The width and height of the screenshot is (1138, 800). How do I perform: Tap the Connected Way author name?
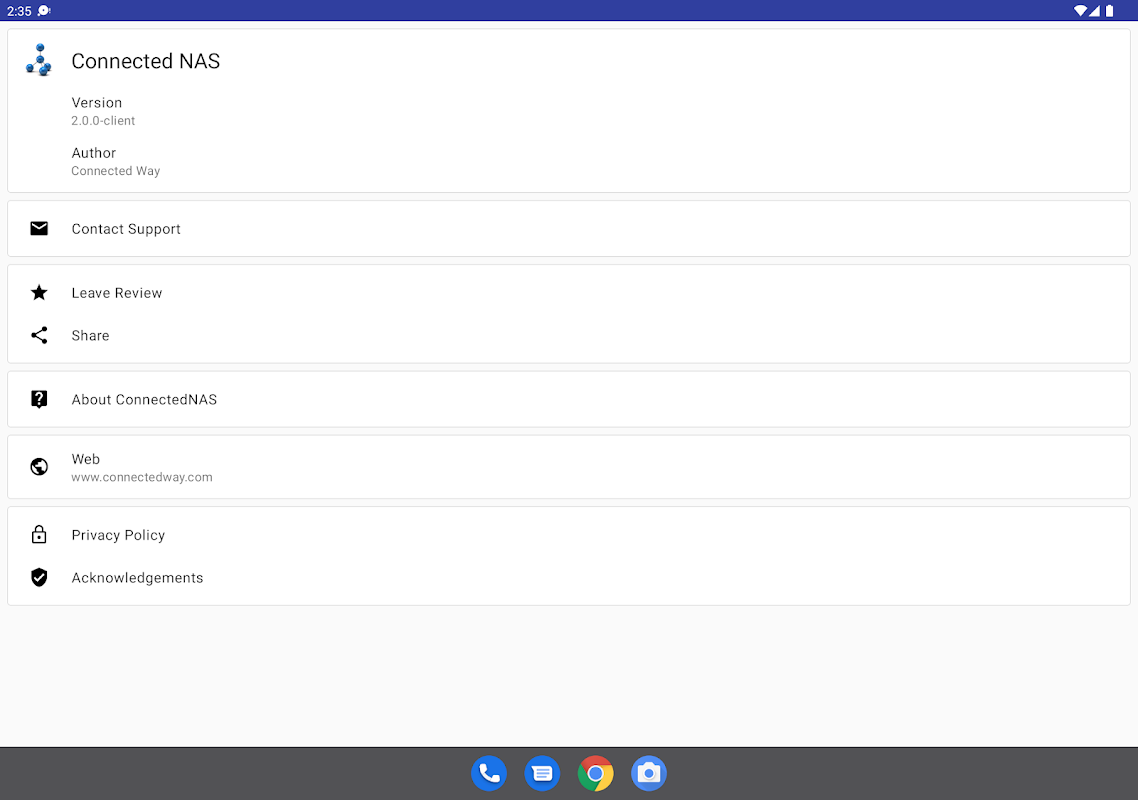pos(115,171)
